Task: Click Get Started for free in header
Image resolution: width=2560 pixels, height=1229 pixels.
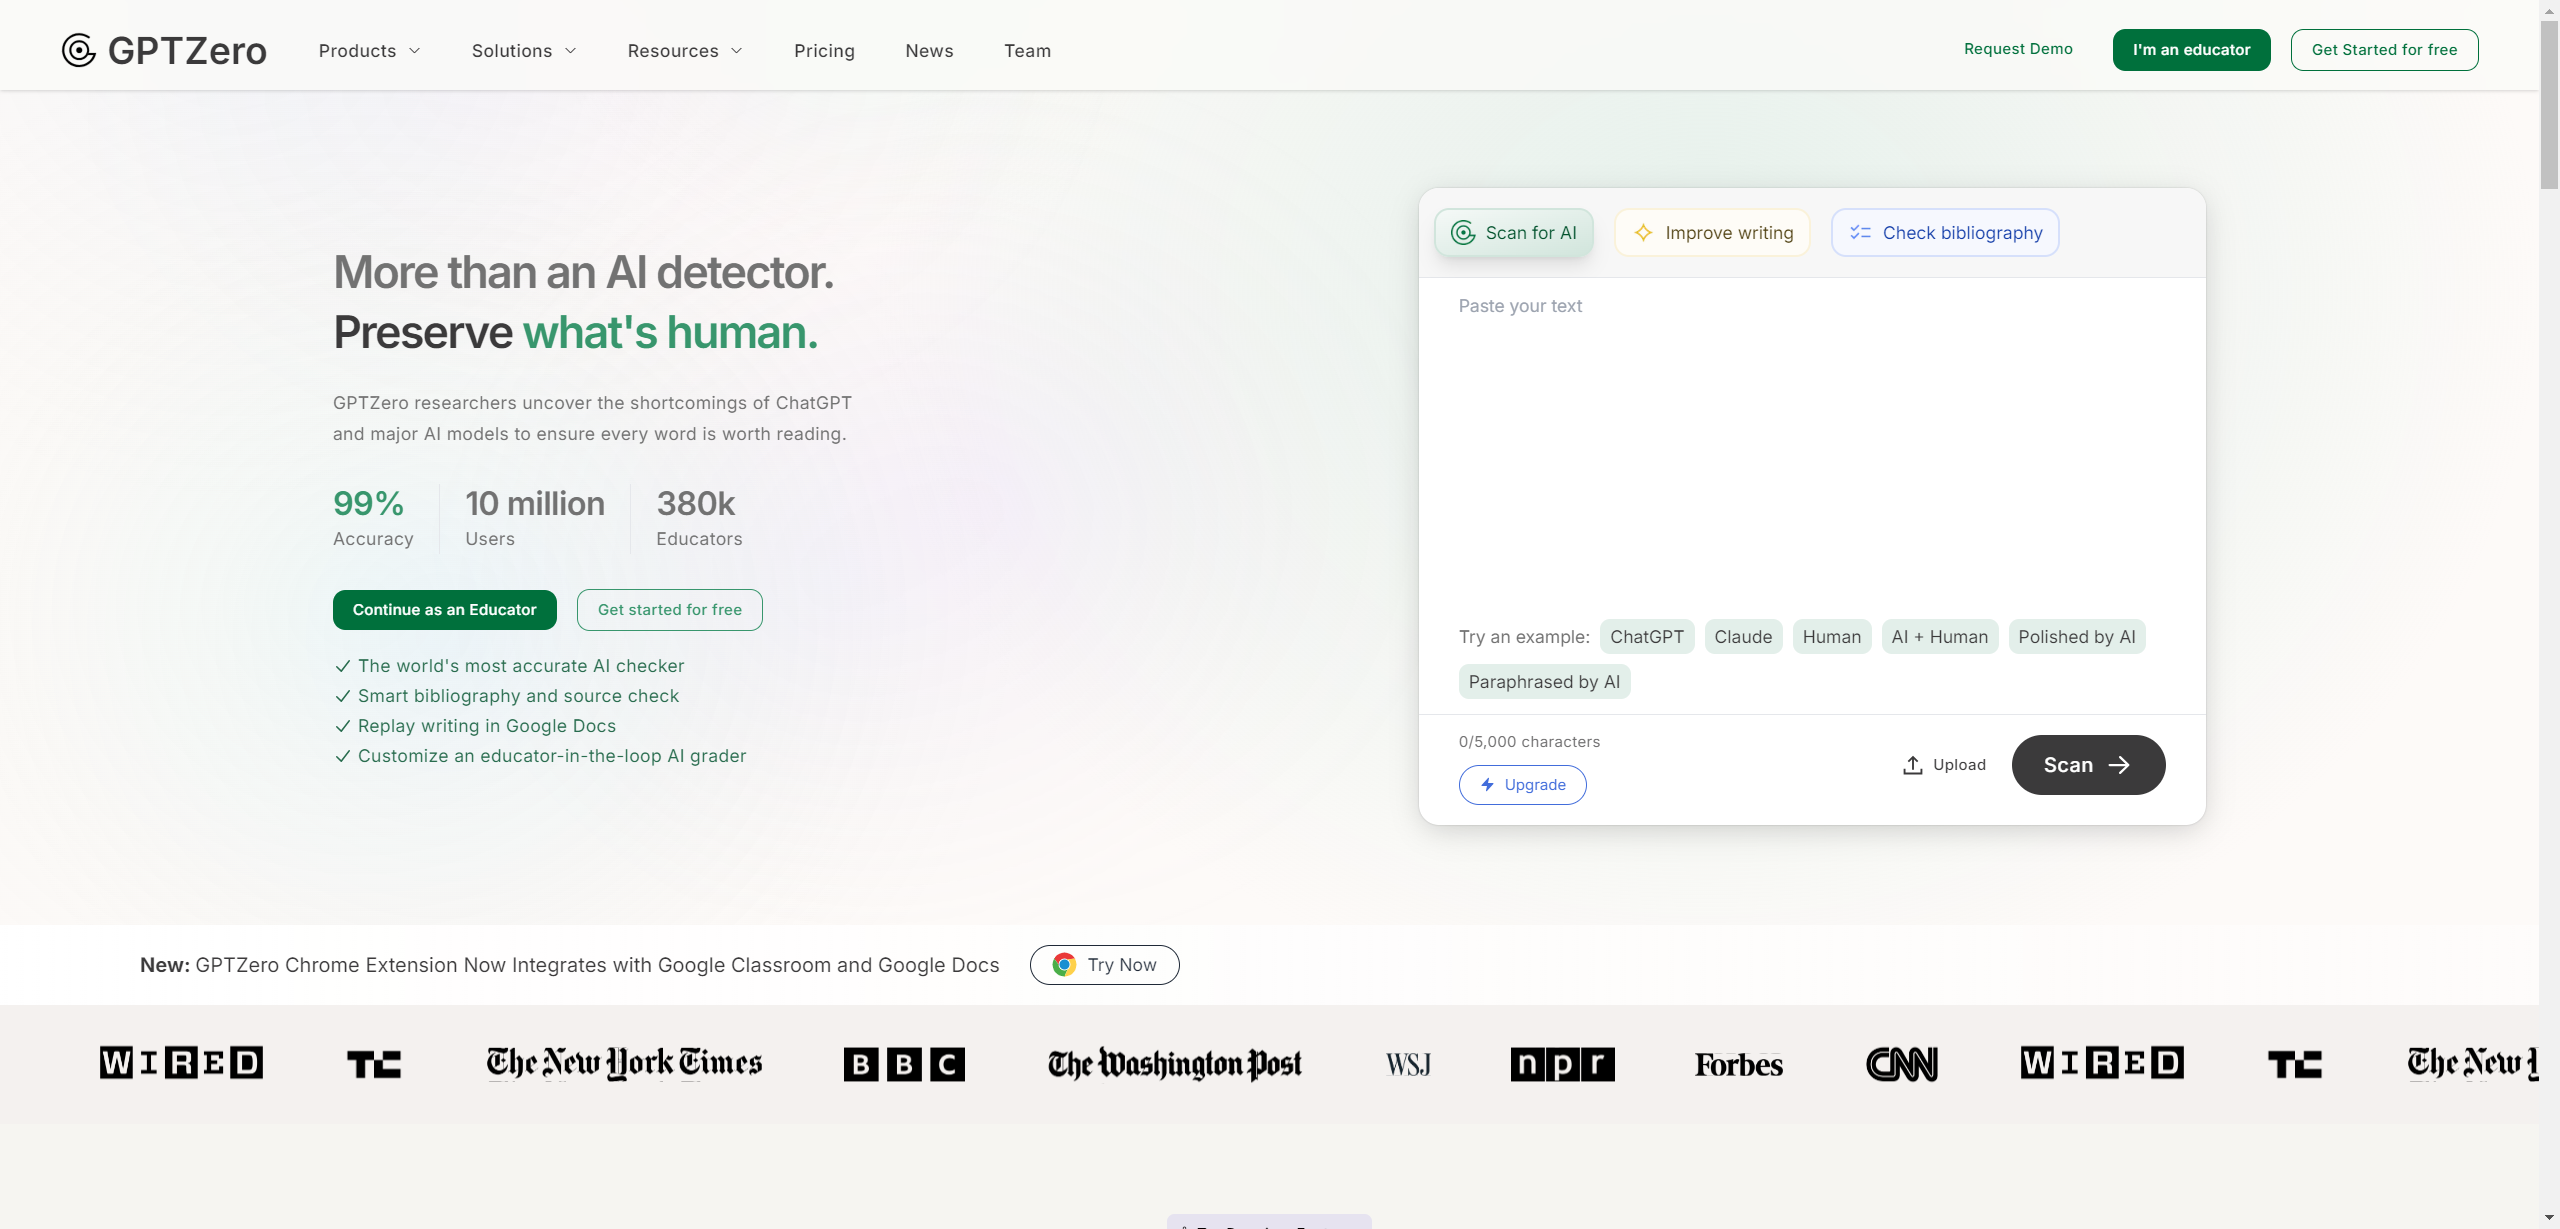Action: coord(2384,50)
